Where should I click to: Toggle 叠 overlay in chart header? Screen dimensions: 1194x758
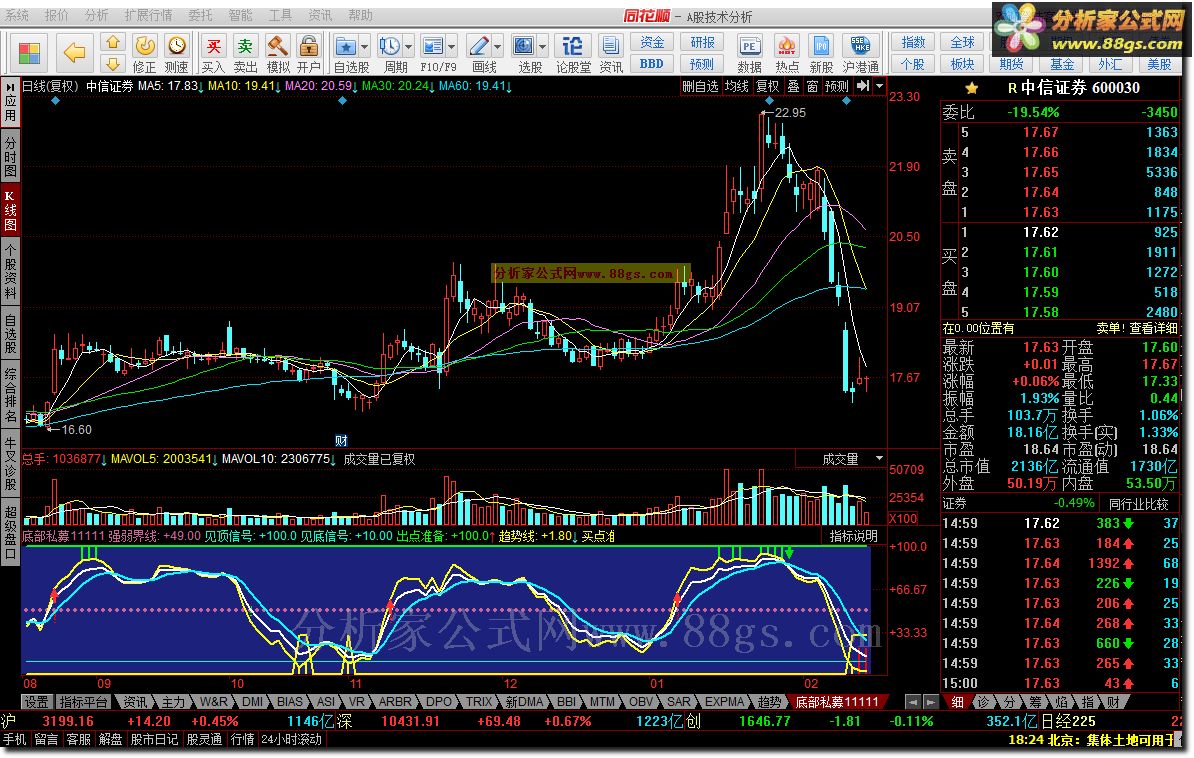pos(793,87)
